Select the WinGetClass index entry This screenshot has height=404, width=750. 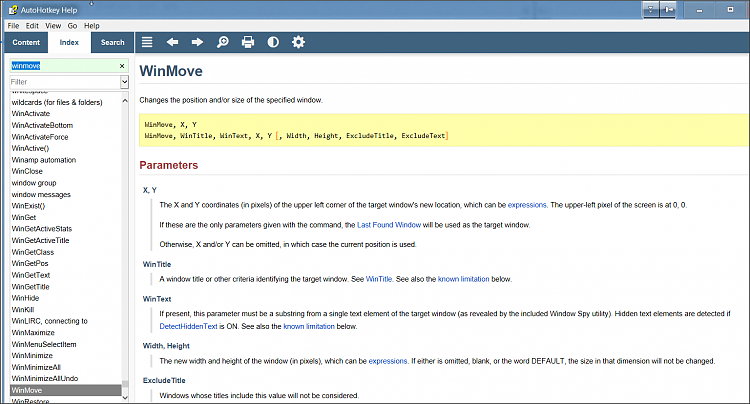[33, 252]
